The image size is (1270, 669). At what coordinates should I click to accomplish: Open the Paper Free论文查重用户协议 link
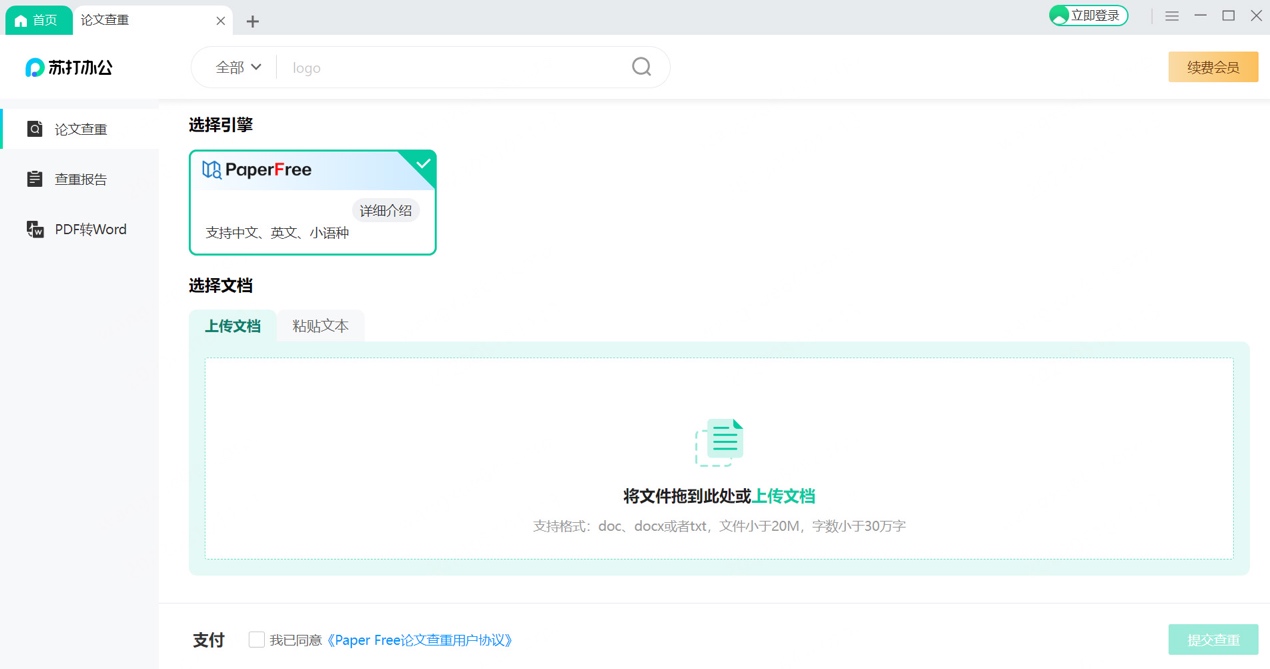tap(420, 640)
